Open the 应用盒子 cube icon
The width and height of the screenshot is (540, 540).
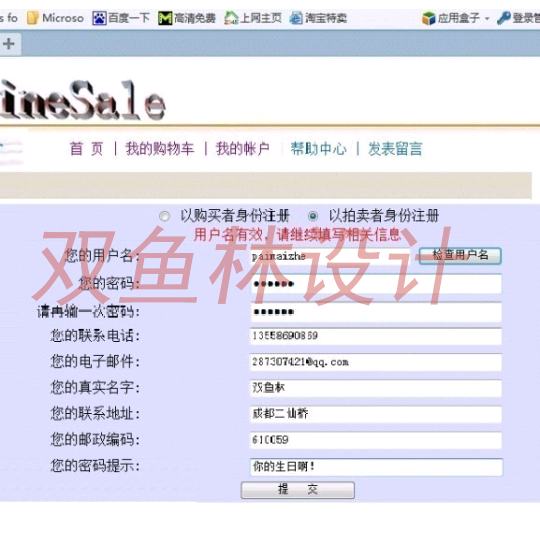click(428, 18)
